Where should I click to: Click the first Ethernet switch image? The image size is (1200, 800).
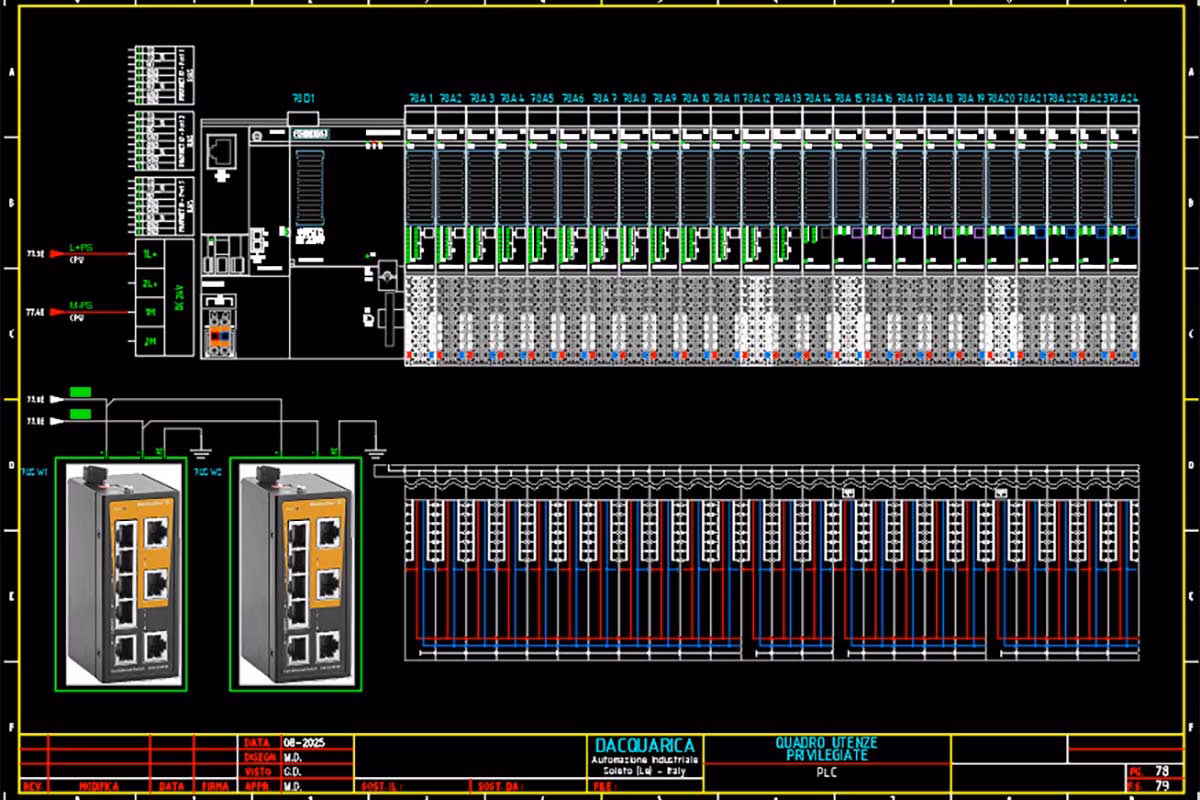point(120,574)
